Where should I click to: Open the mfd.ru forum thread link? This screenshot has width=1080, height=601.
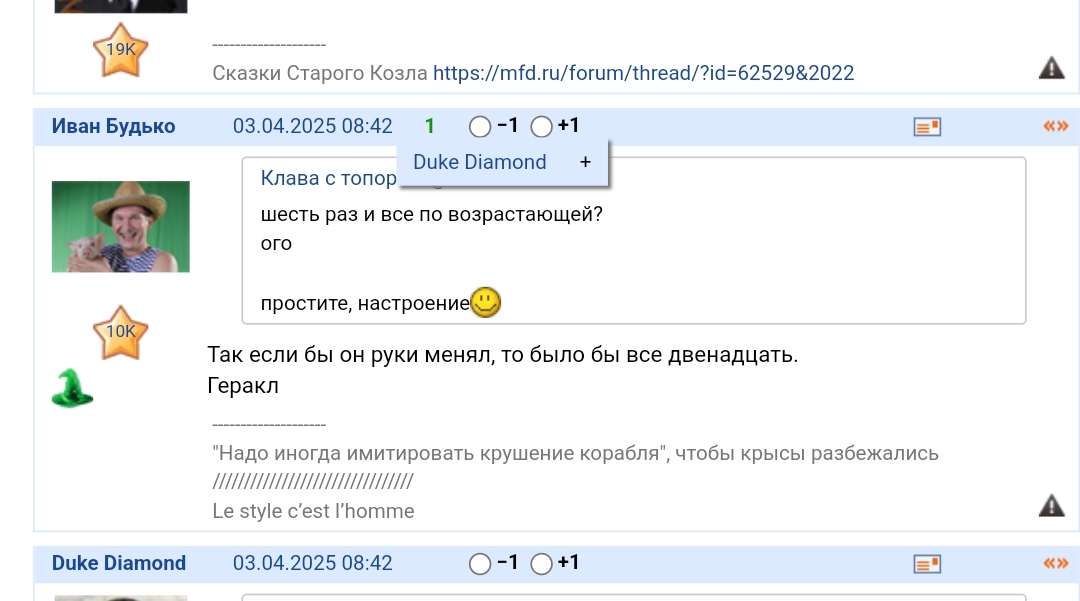tap(643, 73)
